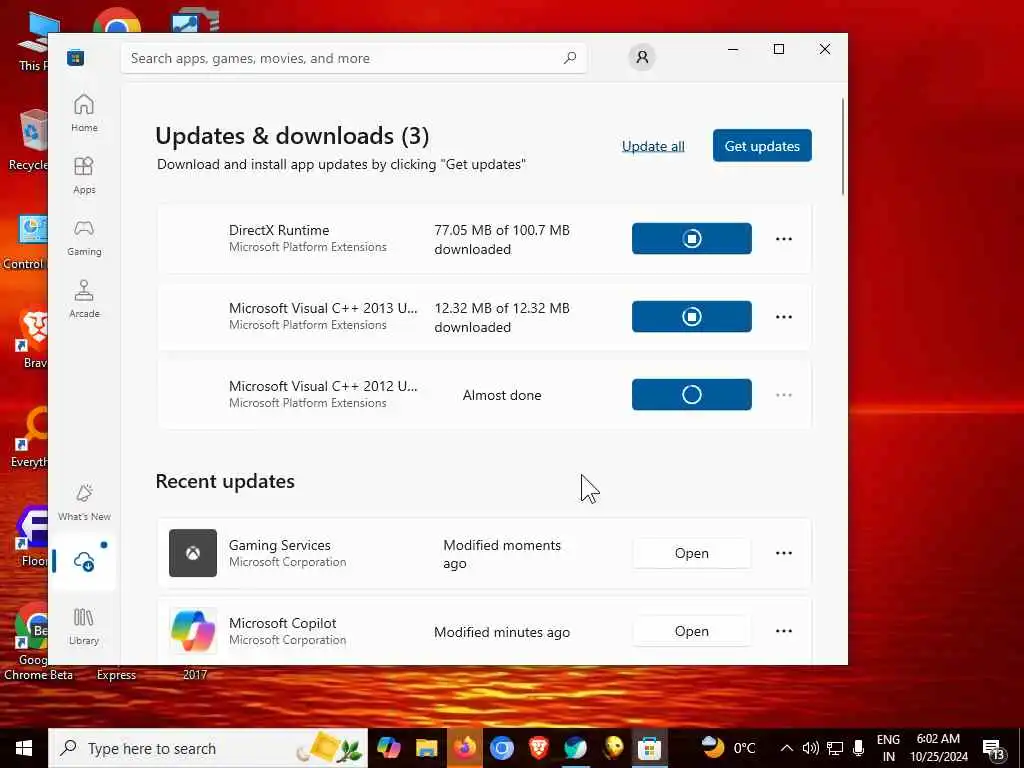Viewport: 1024px width, 768px height.
Task: Click the blue Chromium taskbar icon
Action: point(502,748)
